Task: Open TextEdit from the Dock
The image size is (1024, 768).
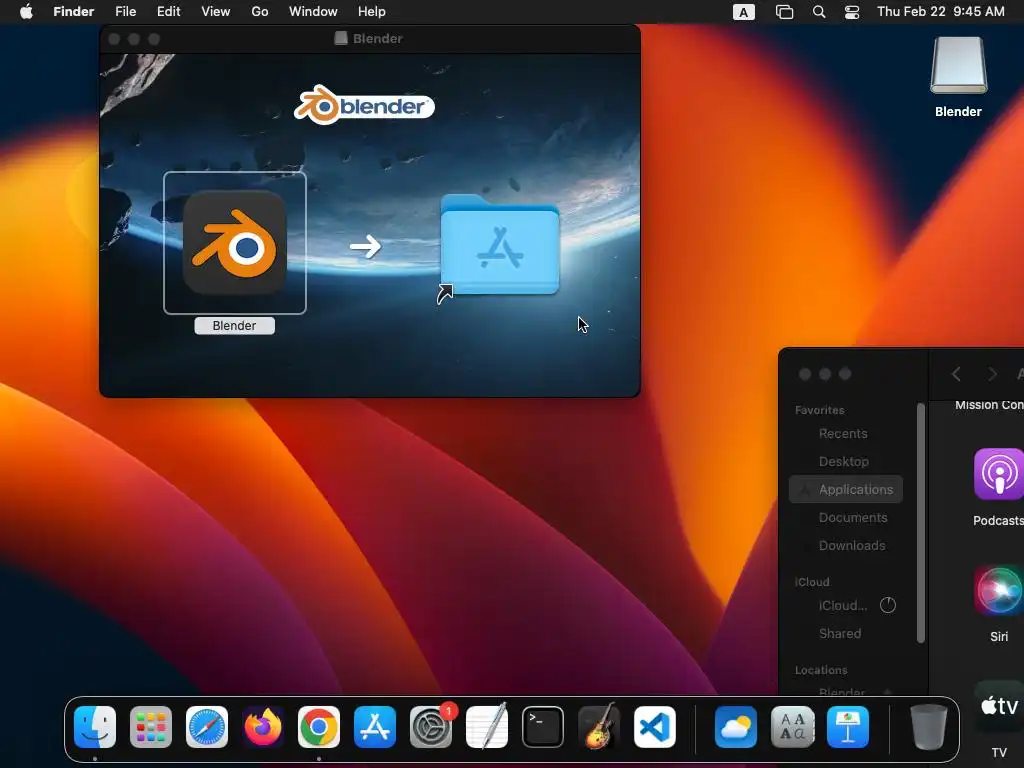Action: (487, 727)
